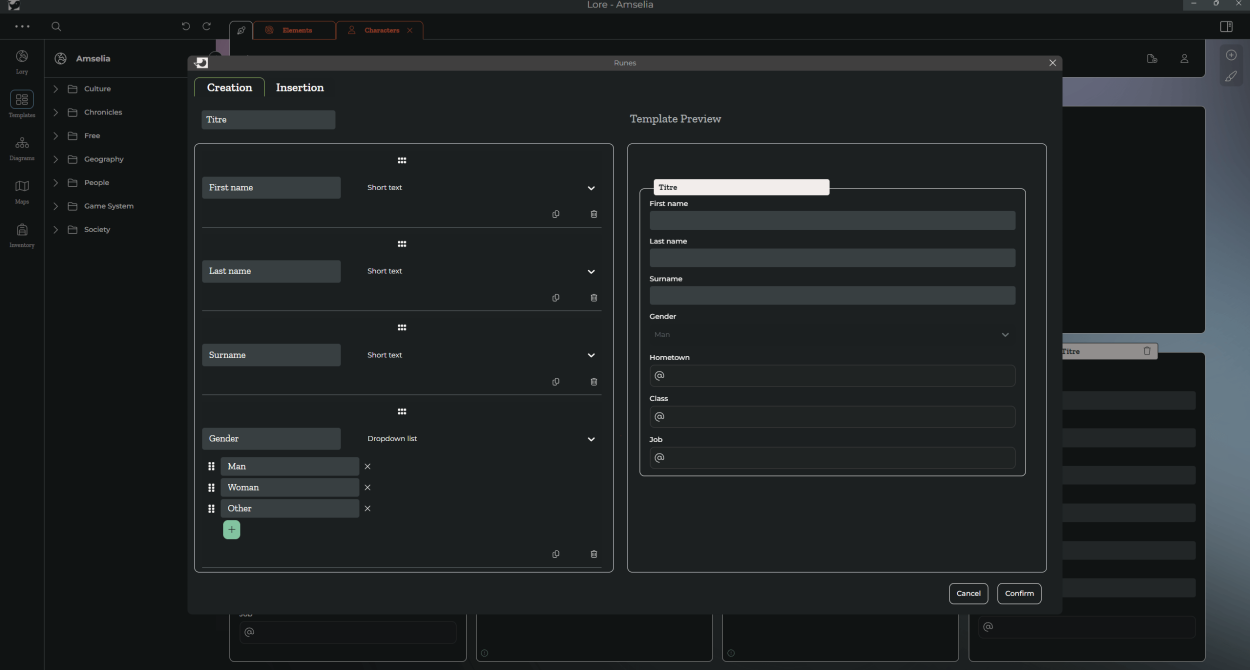Viewport: 1250px width, 670px height.
Task: Duplicate the Last name field
Action: (x=556, y=298)
